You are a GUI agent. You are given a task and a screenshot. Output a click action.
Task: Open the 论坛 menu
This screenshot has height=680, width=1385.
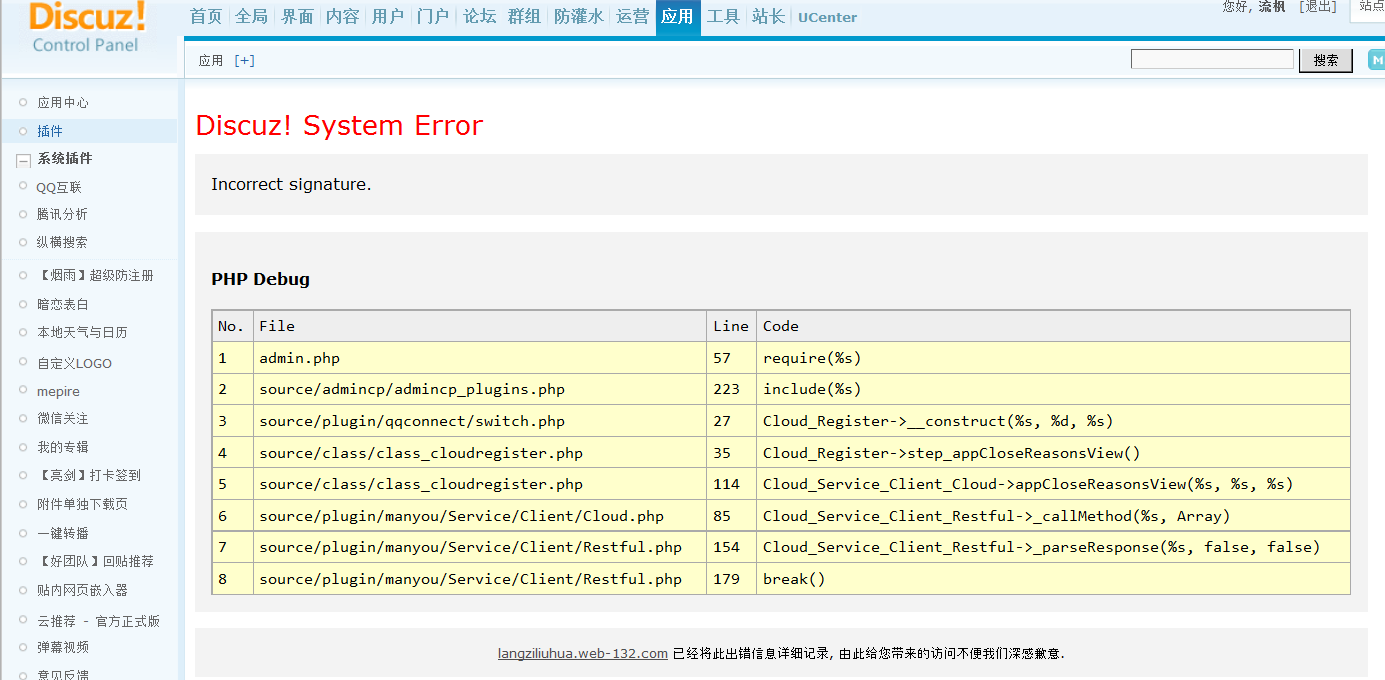(479, 16)
